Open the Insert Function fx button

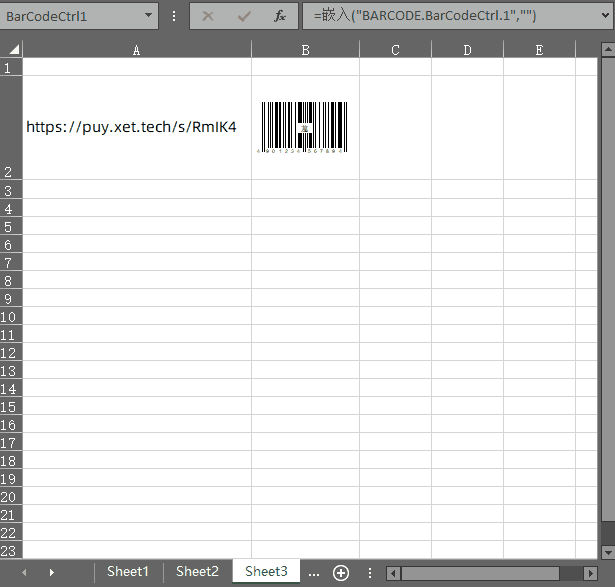pyautogui.click(x=280, y=16)
